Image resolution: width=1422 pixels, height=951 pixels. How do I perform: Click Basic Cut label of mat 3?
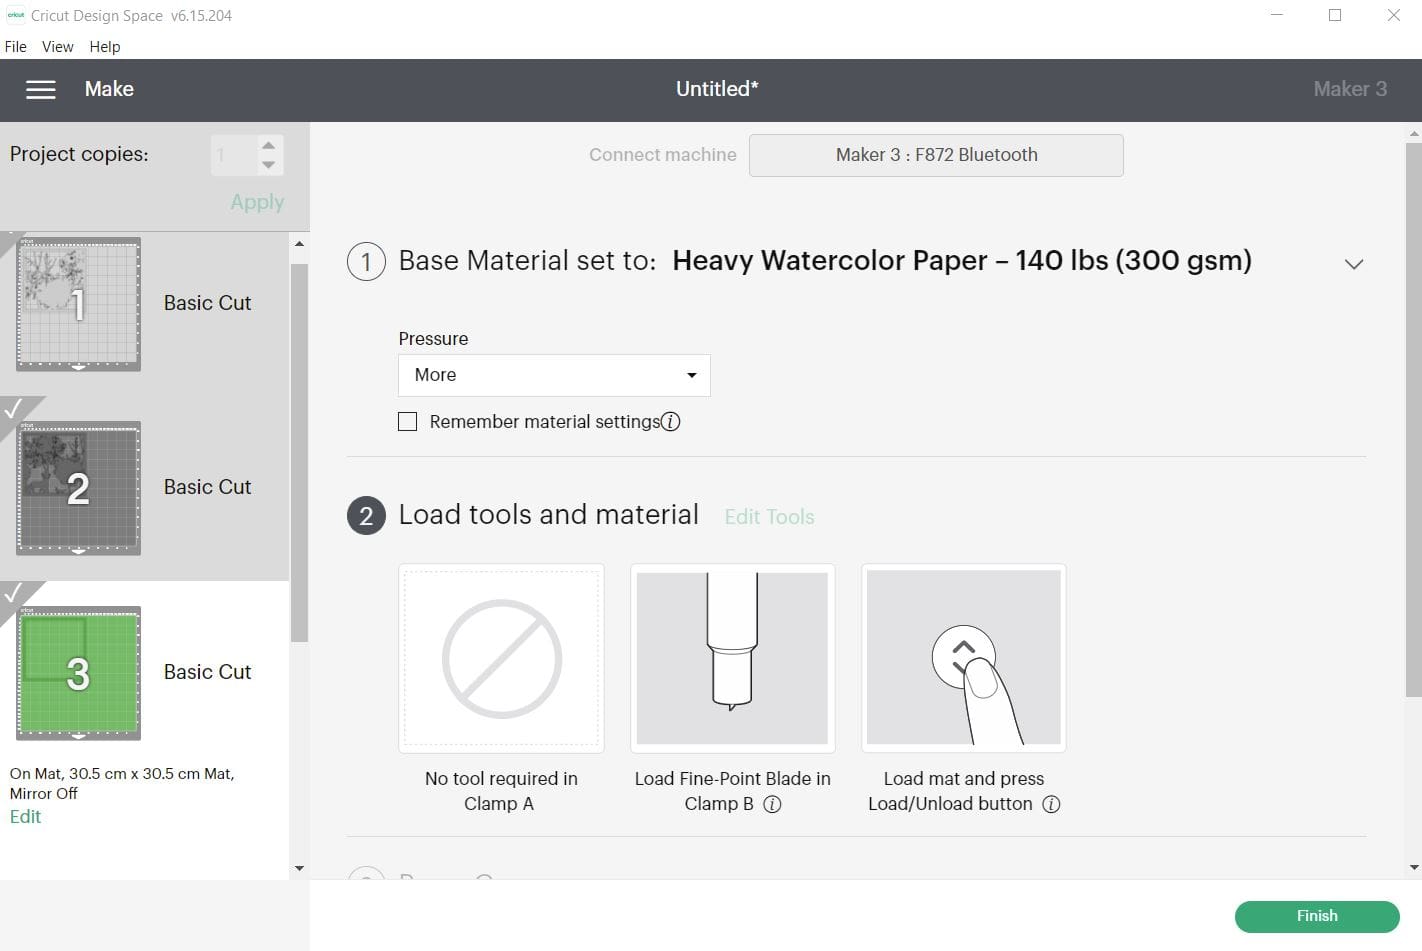click(207, 672)
